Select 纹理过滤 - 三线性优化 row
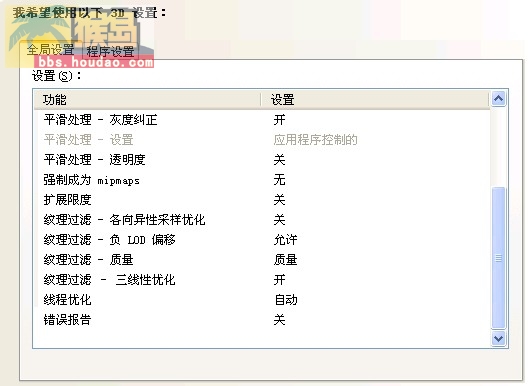The image size is (532, 386). pyautogui.click(x=262, y=280)
